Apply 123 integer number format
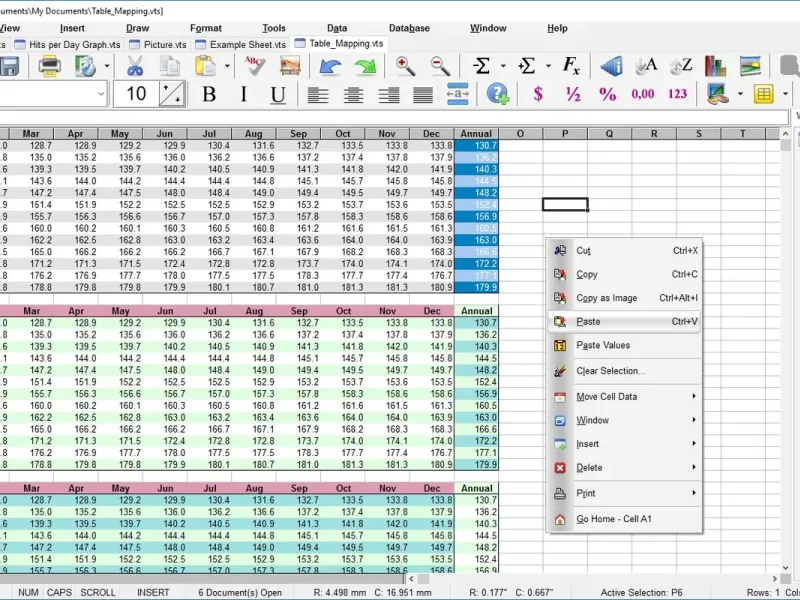 tap(678, 94)
